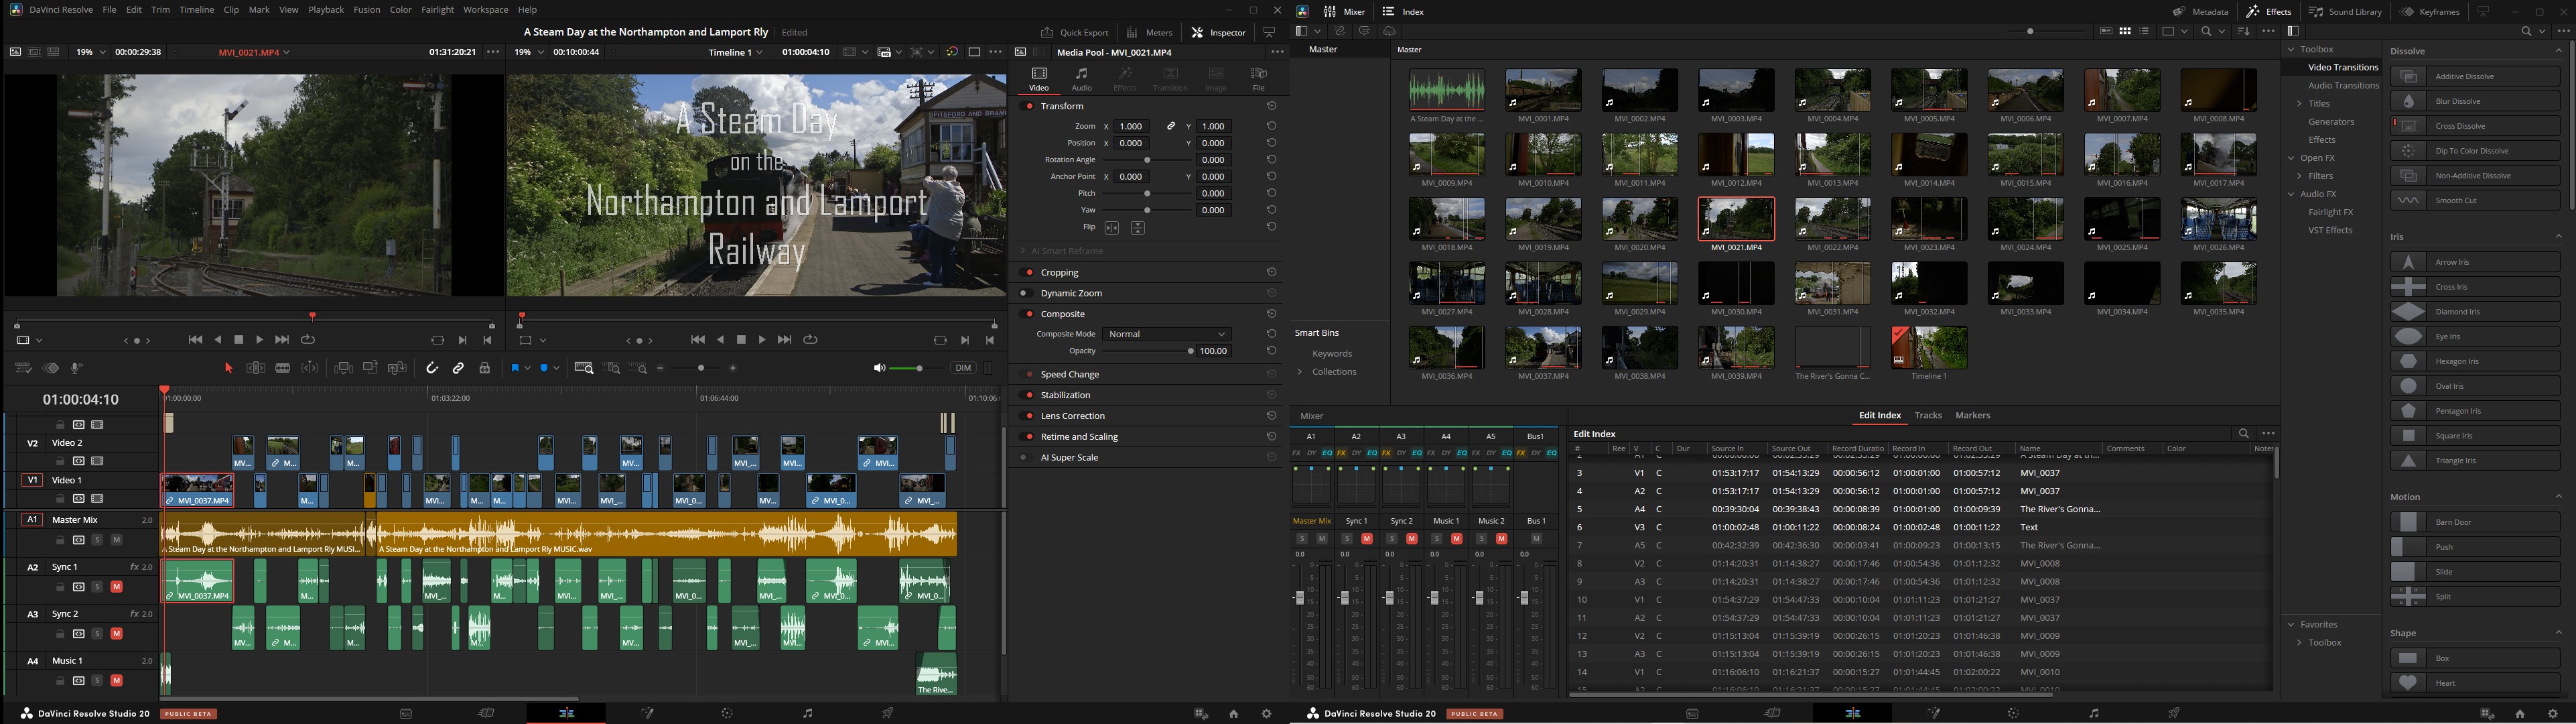
Task: Toggle auto track selector on Video 2
Action: [78, 462]
